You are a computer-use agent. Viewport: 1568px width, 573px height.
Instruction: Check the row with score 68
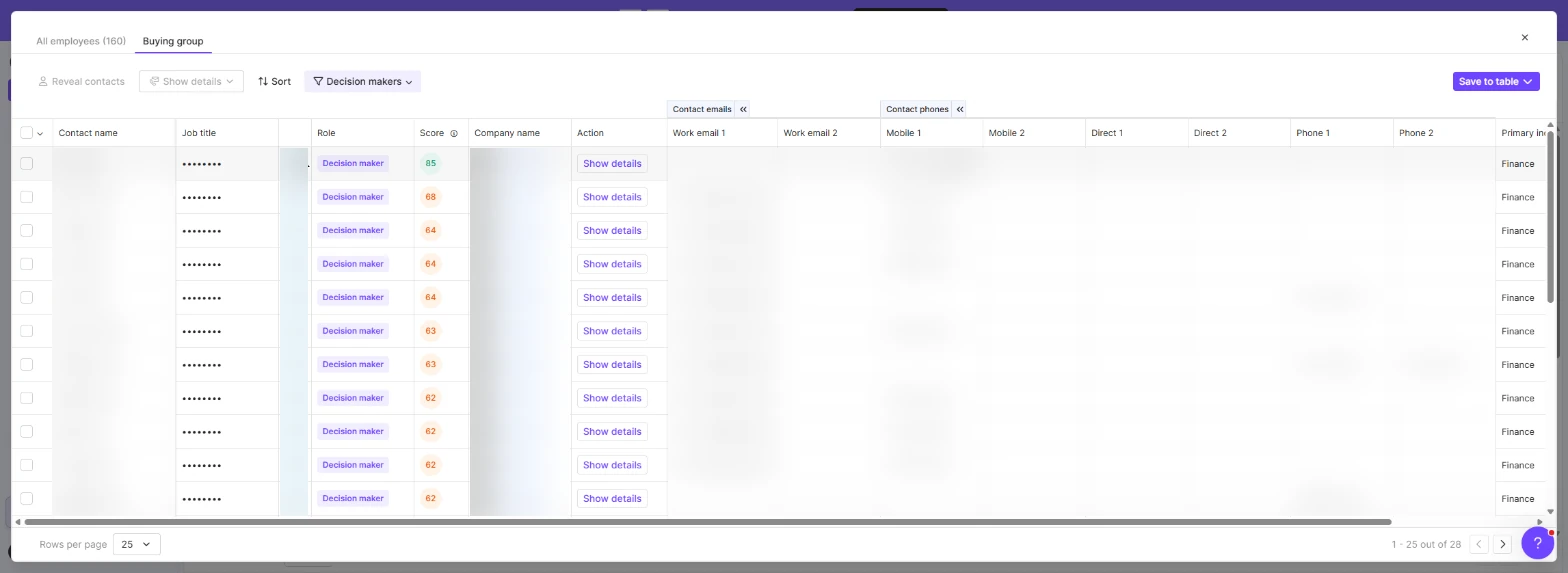26,197
